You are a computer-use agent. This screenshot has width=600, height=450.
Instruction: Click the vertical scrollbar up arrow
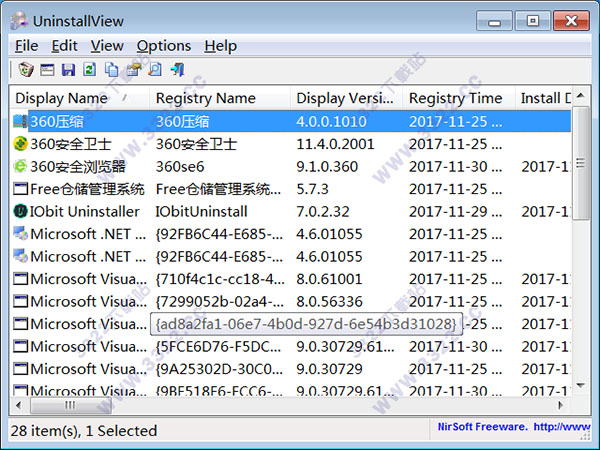coord(581,95)
